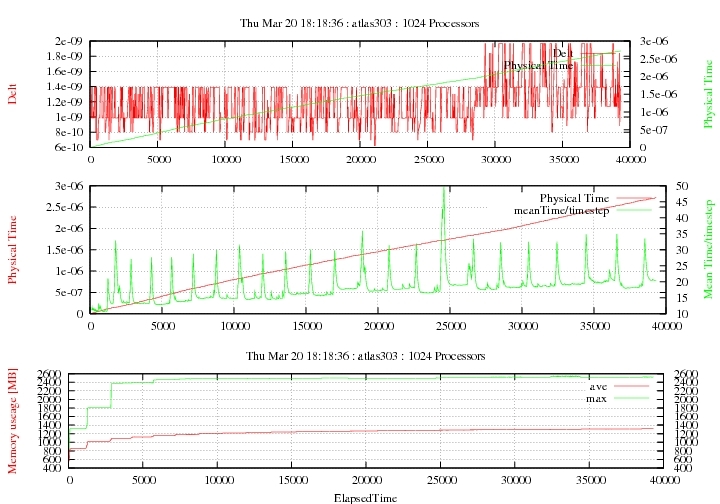Click red line sample beside 'ave' legend
720x504 pixels.
coord(631,386)
